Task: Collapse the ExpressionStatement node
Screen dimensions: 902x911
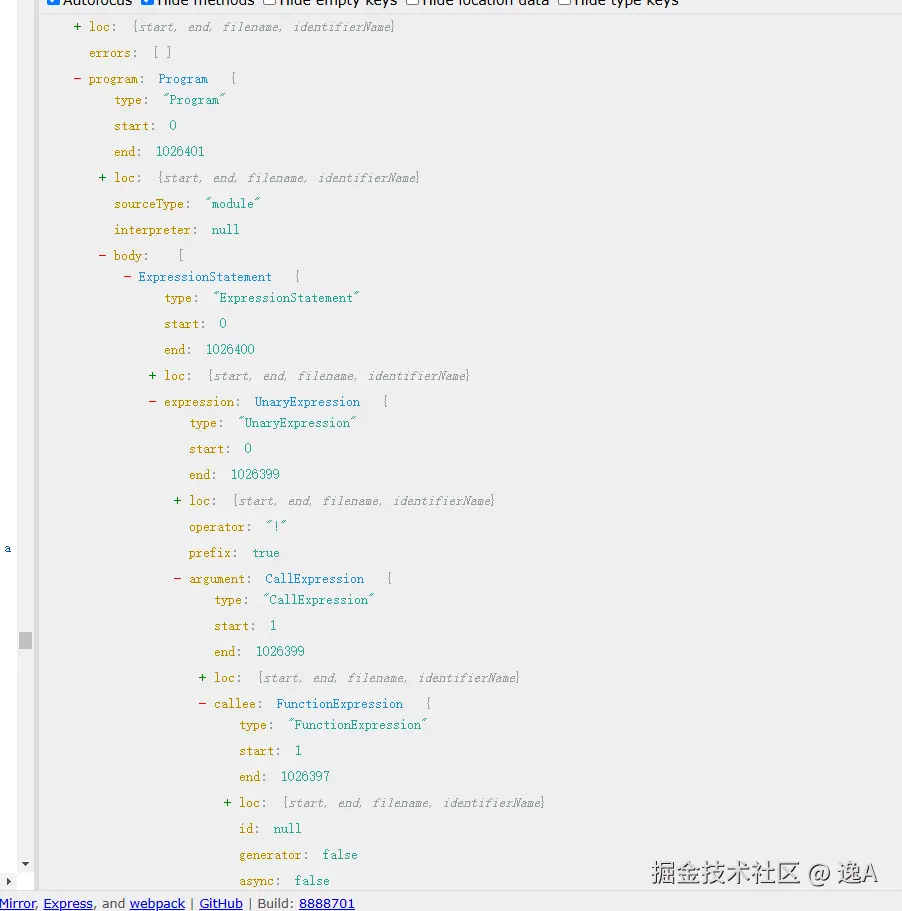Action: (x=127, y=277)
